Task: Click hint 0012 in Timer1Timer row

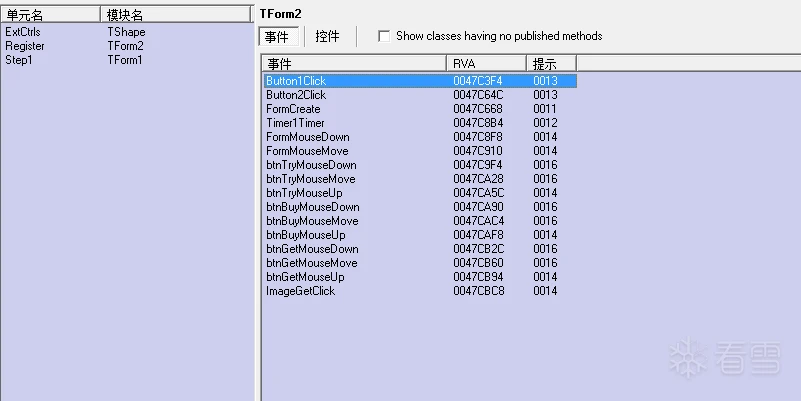Action: tap(545, 123)
